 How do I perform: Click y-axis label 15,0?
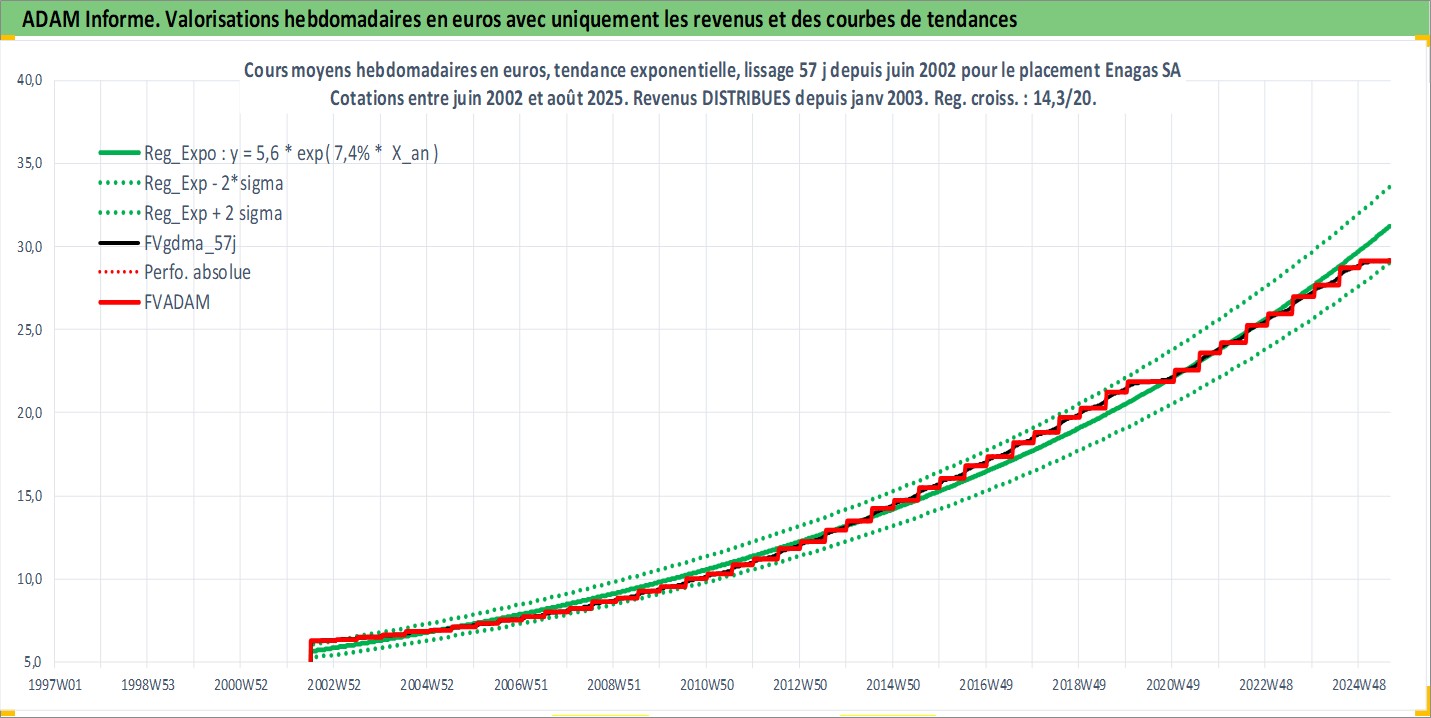click(x=31, y=496)
